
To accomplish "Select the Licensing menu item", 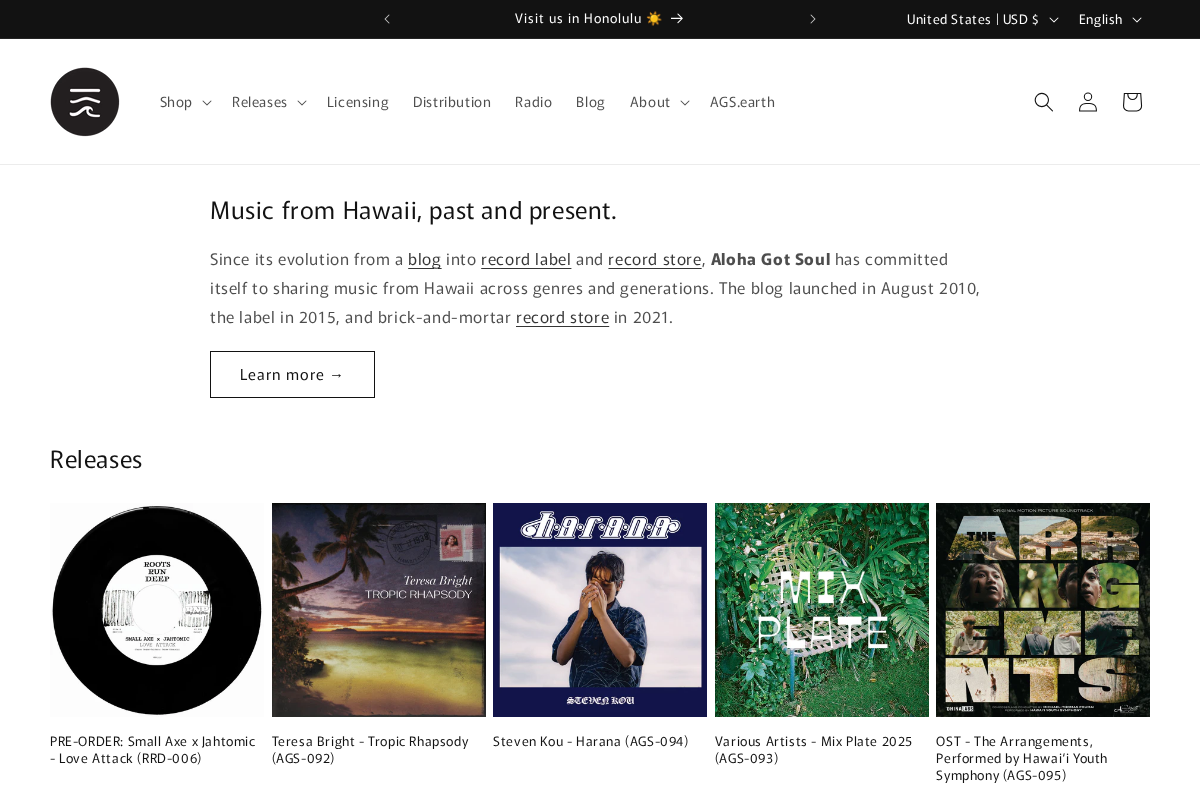I will (357, 101).
